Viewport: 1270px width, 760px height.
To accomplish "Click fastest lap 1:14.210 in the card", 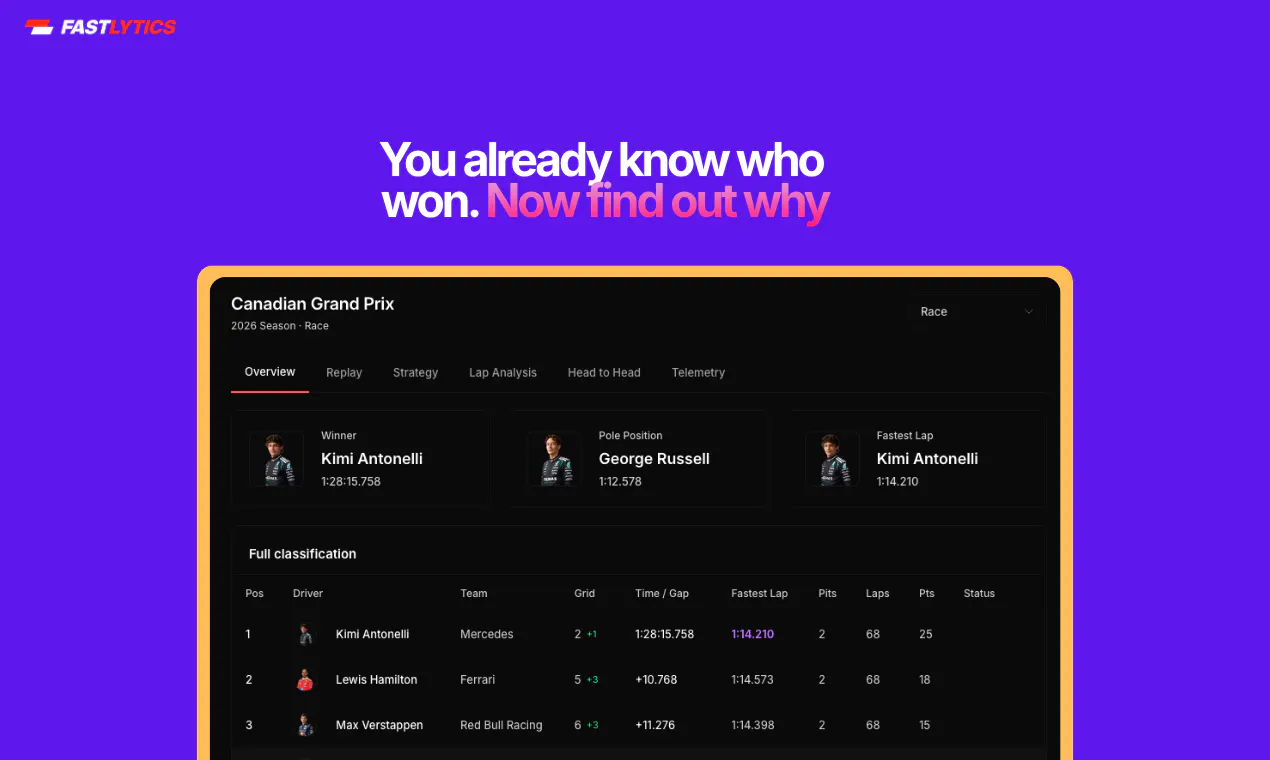I will tap(898, 482).
